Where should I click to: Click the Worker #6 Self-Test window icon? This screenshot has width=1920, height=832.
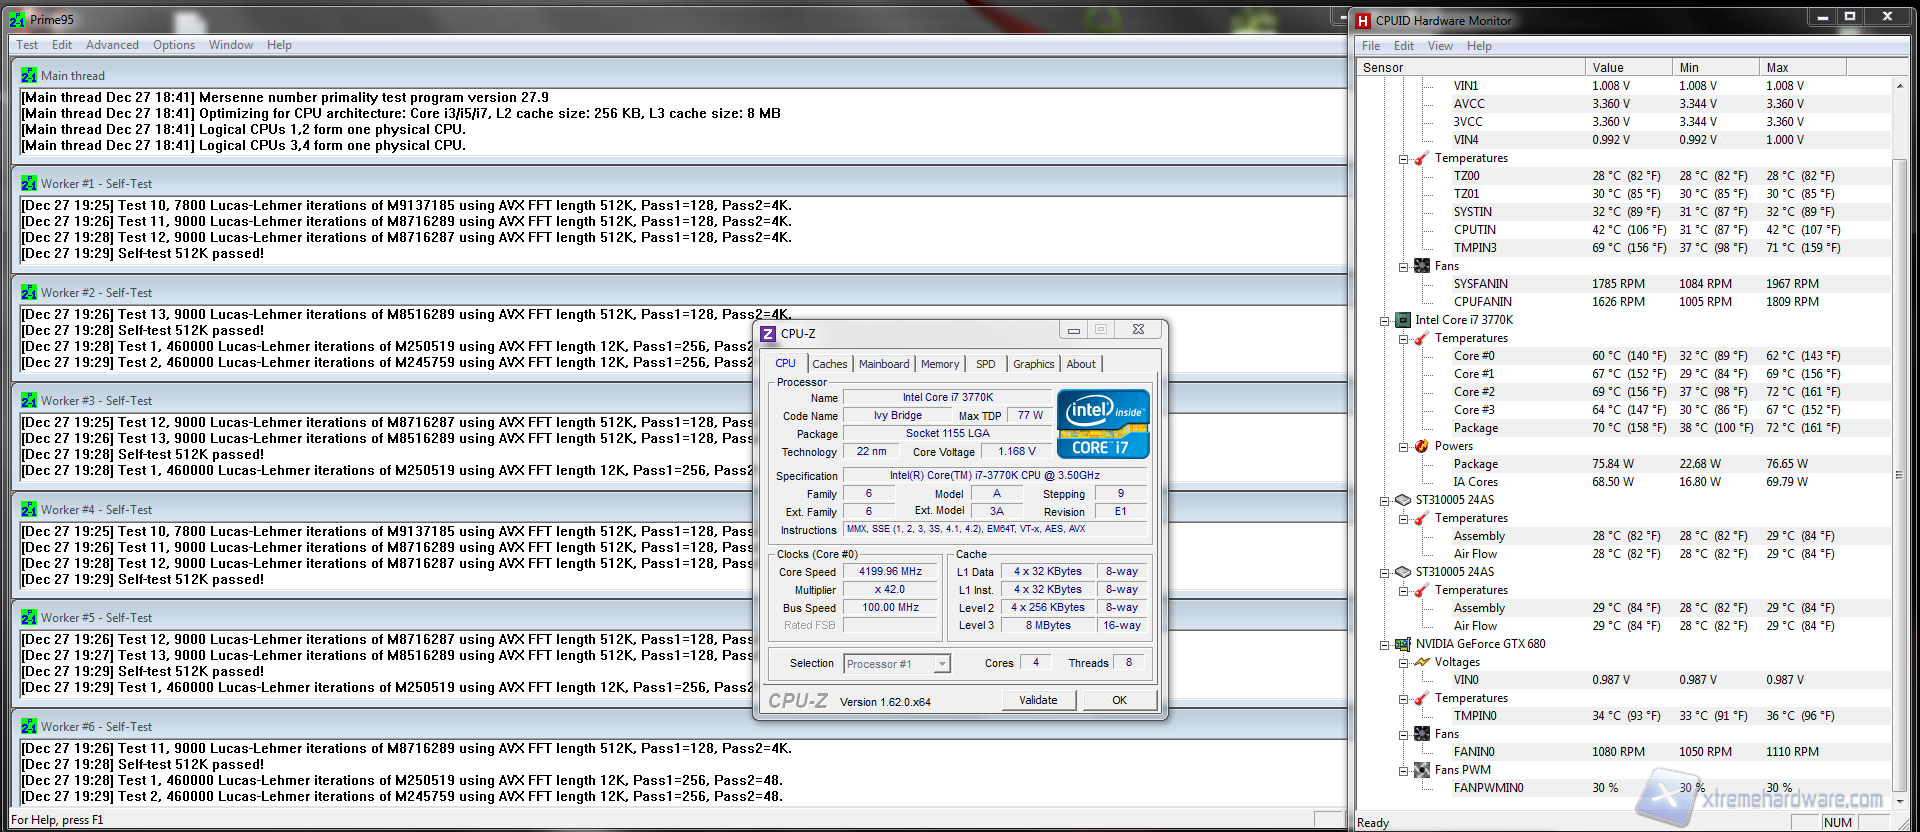[x=29, y=727]
